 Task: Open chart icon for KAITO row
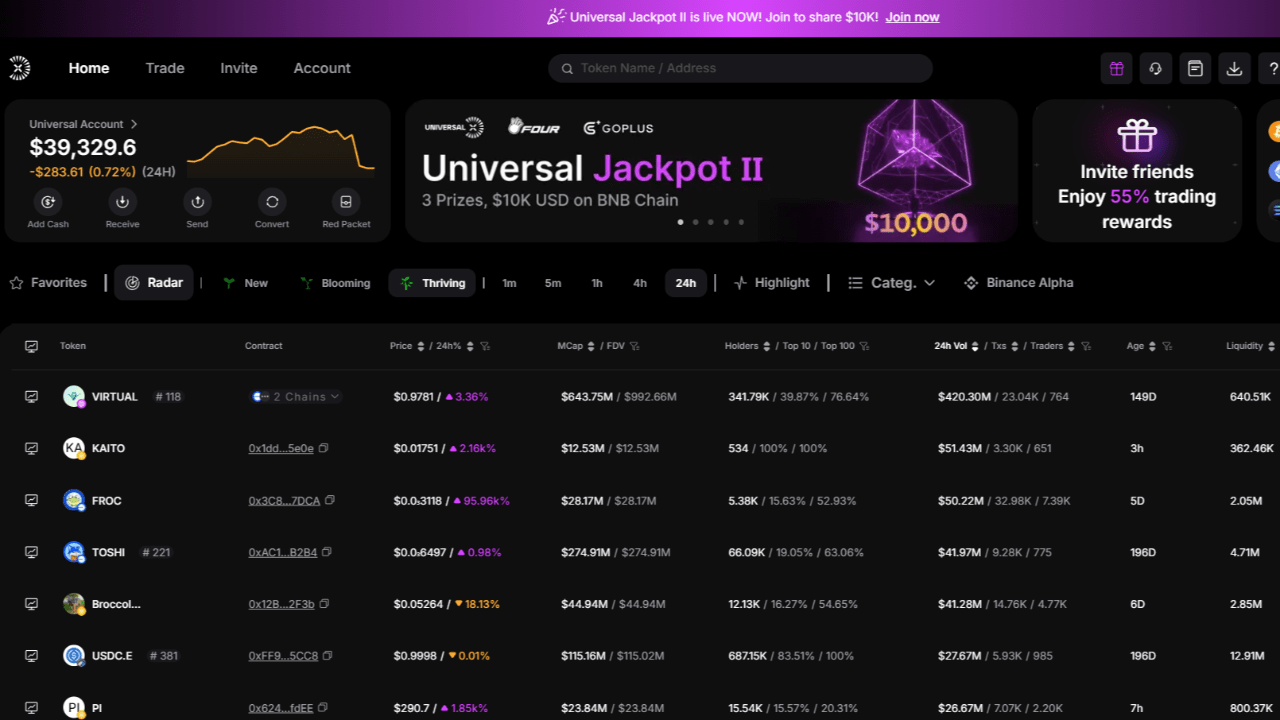[31, 449]
